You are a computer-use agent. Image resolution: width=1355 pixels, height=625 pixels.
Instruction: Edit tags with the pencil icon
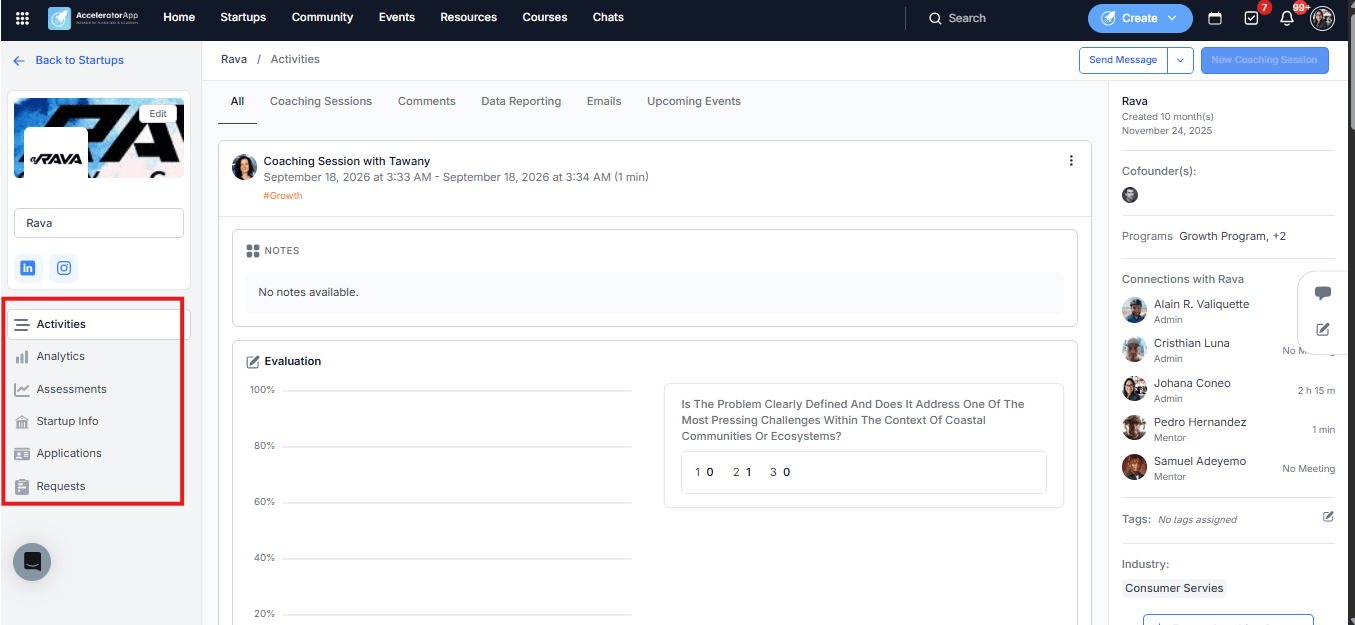[1328, 516]
